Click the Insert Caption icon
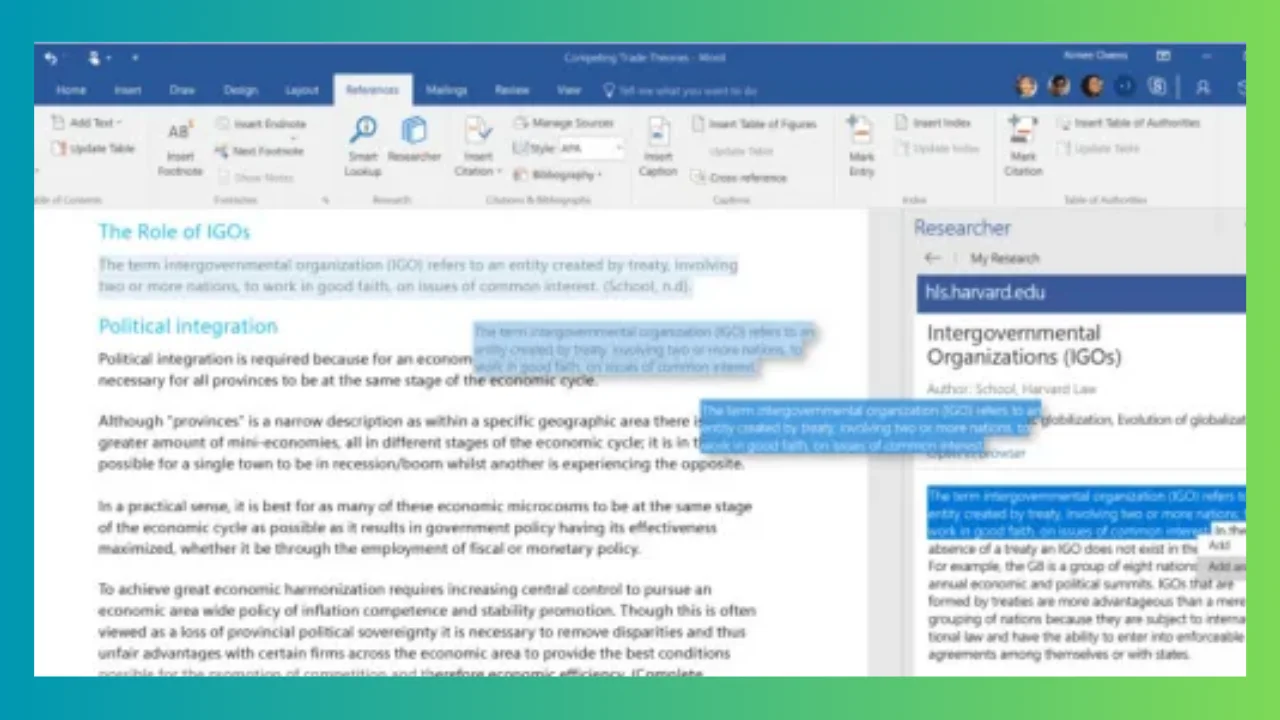 658,131
